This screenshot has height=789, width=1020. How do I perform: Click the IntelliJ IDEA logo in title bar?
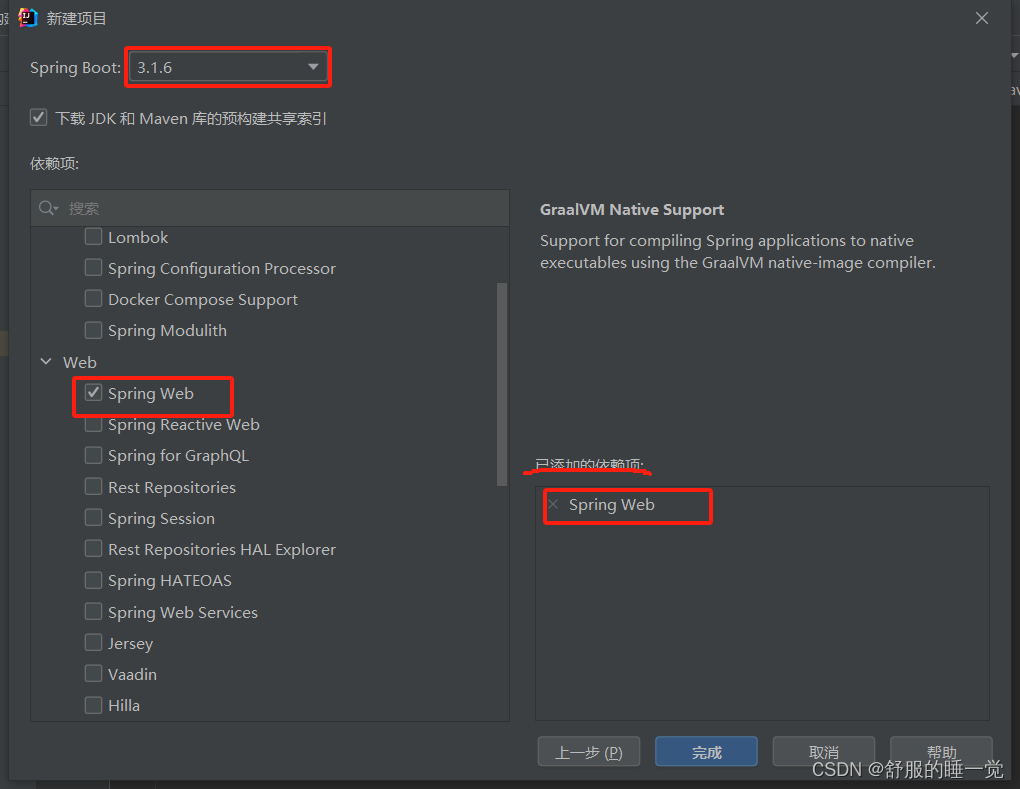[x=27, y=17]
